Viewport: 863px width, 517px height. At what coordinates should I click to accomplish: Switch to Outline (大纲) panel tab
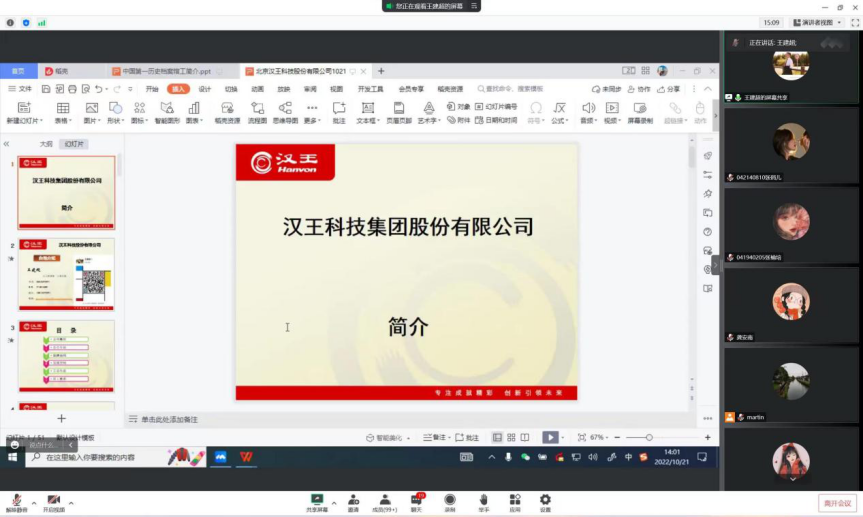[46, 144]
